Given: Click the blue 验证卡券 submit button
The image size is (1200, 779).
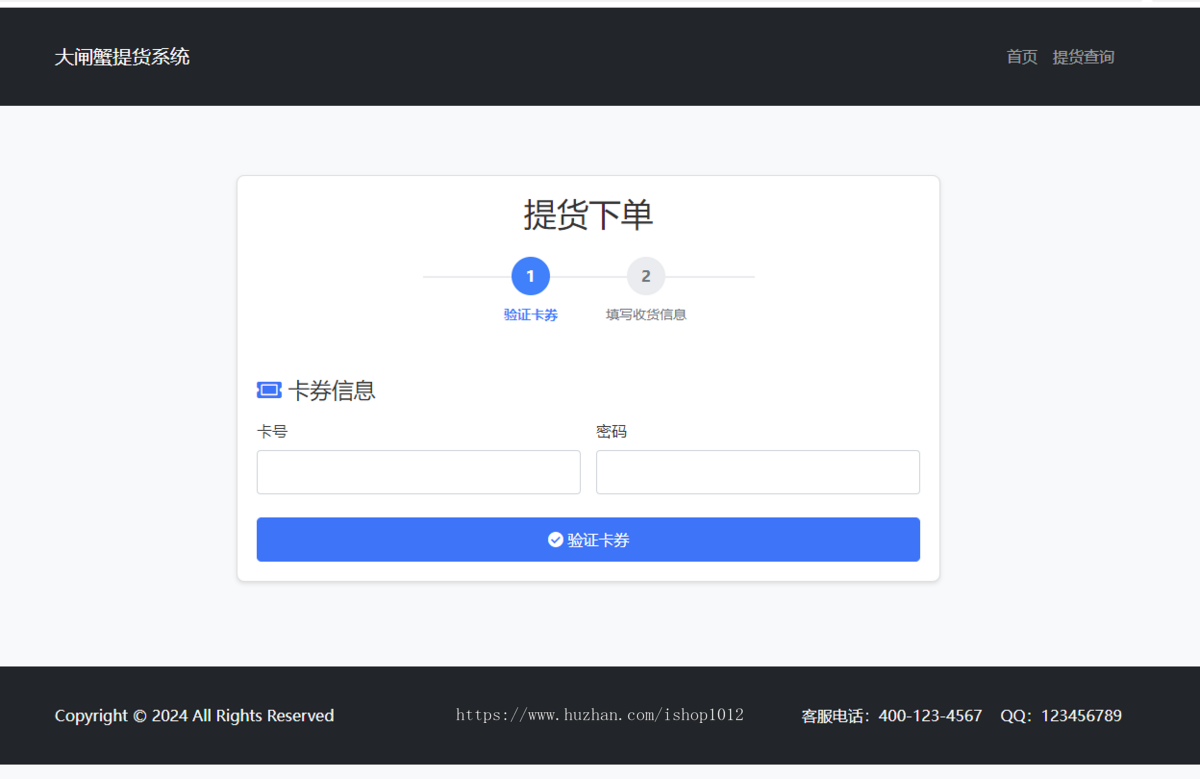Looking at the screenshot, I should click(588, 540).
